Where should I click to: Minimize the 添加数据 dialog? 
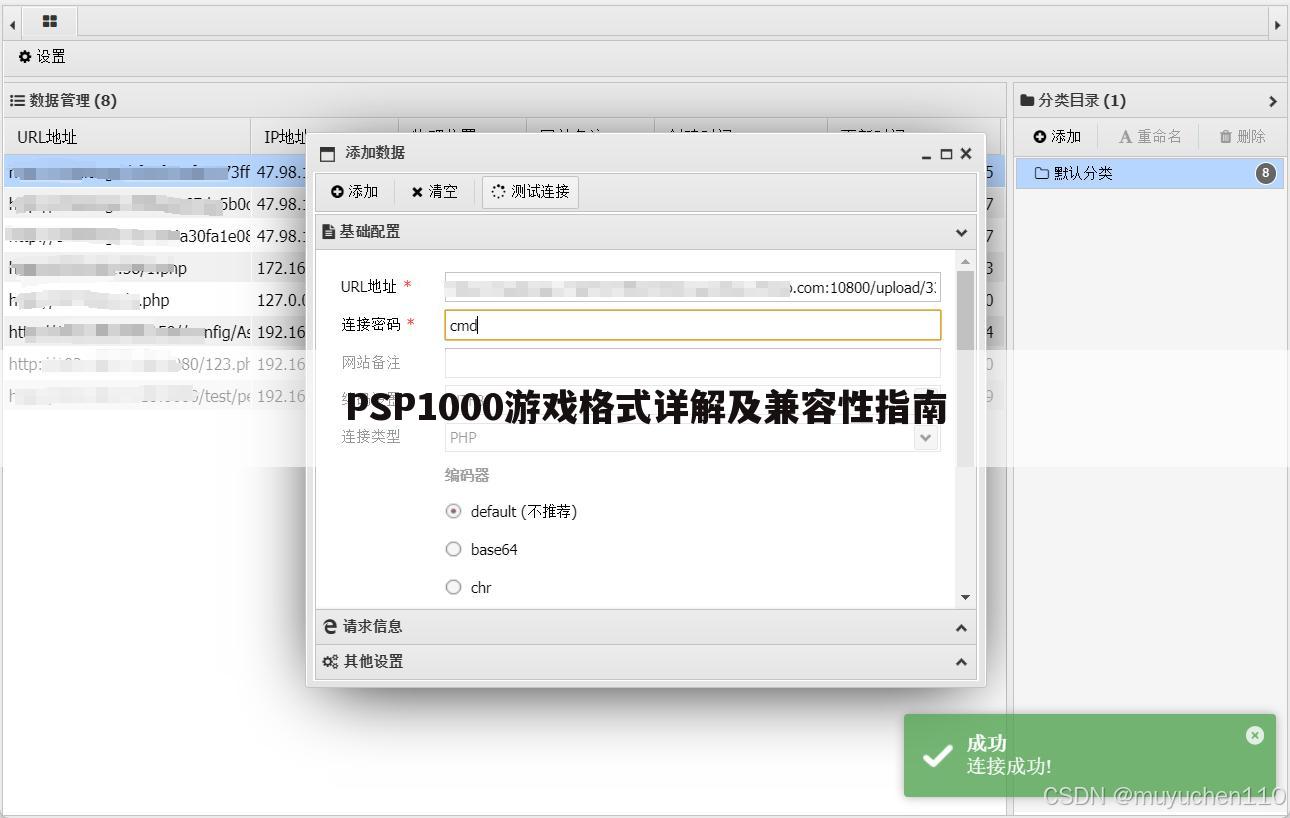(x=927, y=154)
